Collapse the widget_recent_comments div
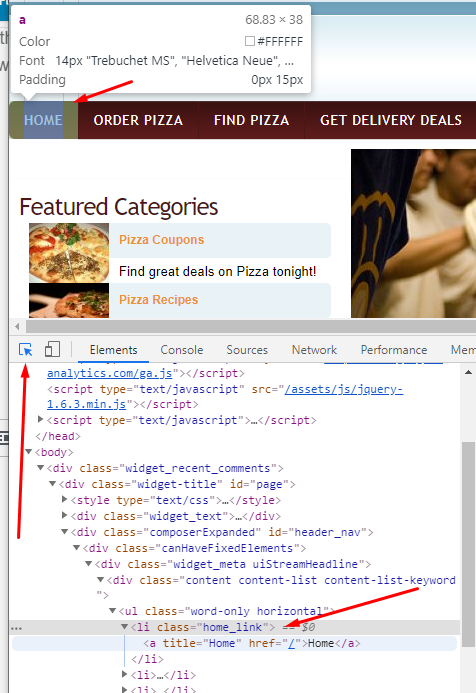Image resolution: width=476 pixels, height=693 pixels. 40,468
